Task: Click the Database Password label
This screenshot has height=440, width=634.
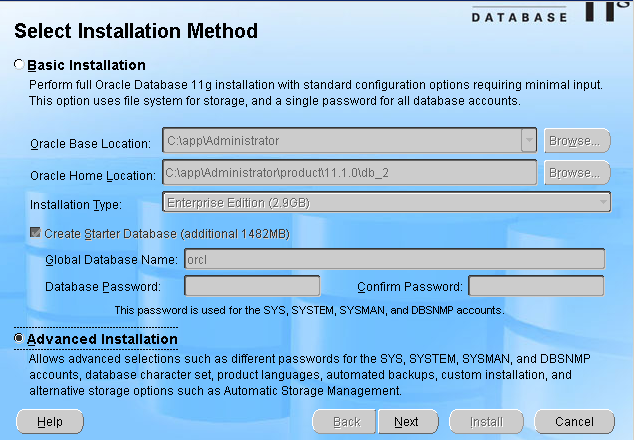Action: [103, 287]
